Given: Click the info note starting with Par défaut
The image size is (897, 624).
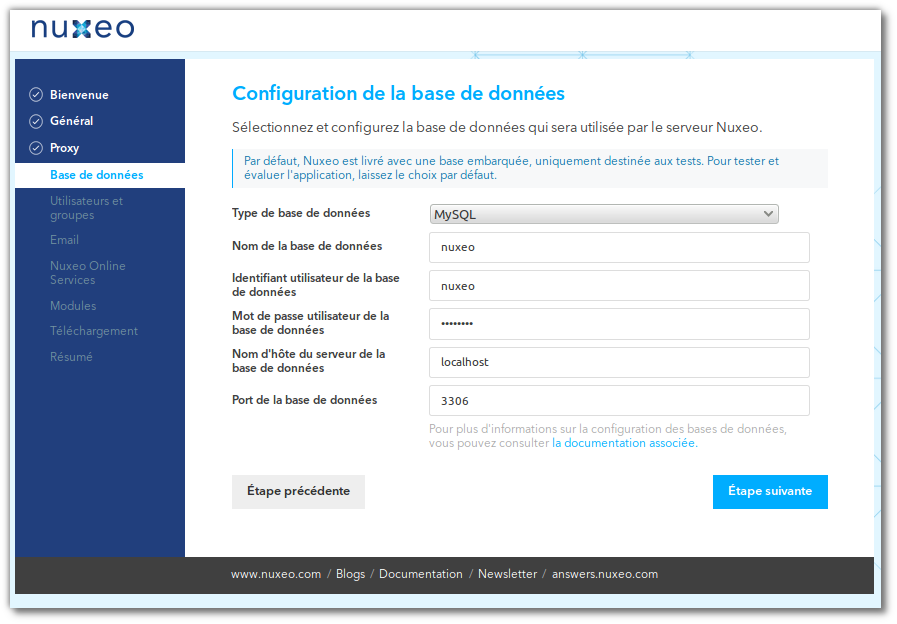Looking at the screenshot, I should tap(530, 168).
